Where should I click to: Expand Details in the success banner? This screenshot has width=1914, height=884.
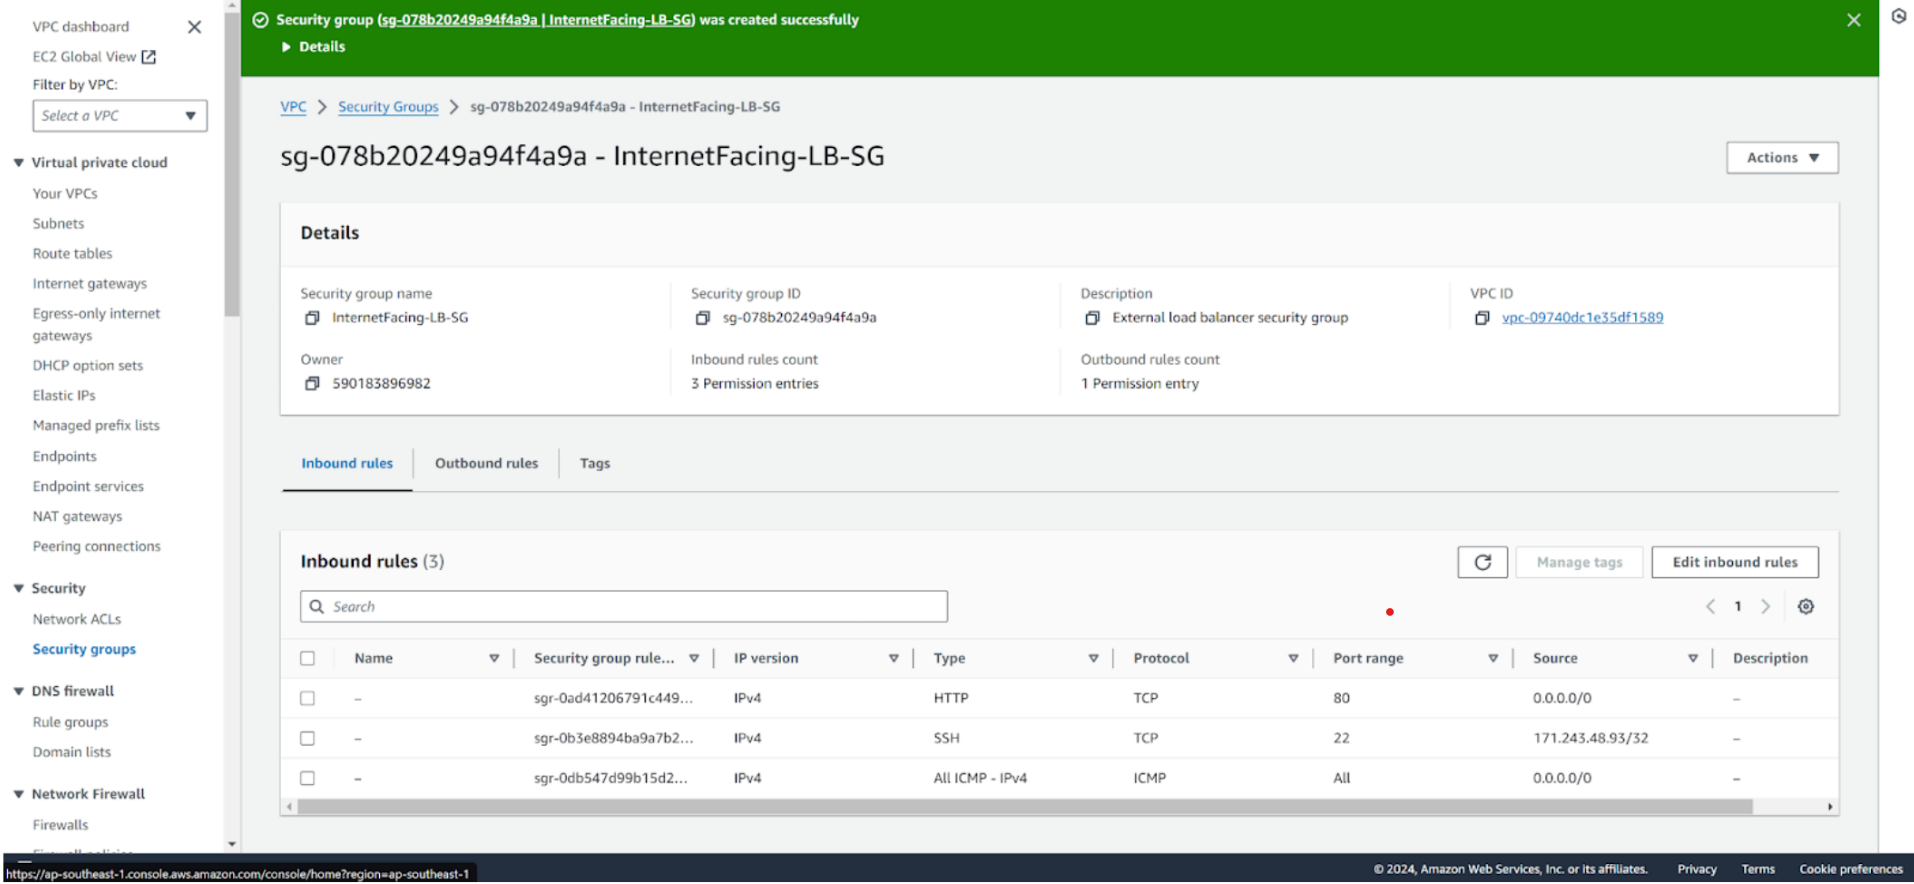(313, 47)
